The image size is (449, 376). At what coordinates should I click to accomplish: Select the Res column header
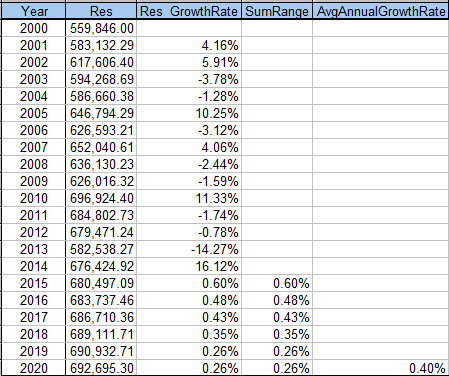click(101, 11)
